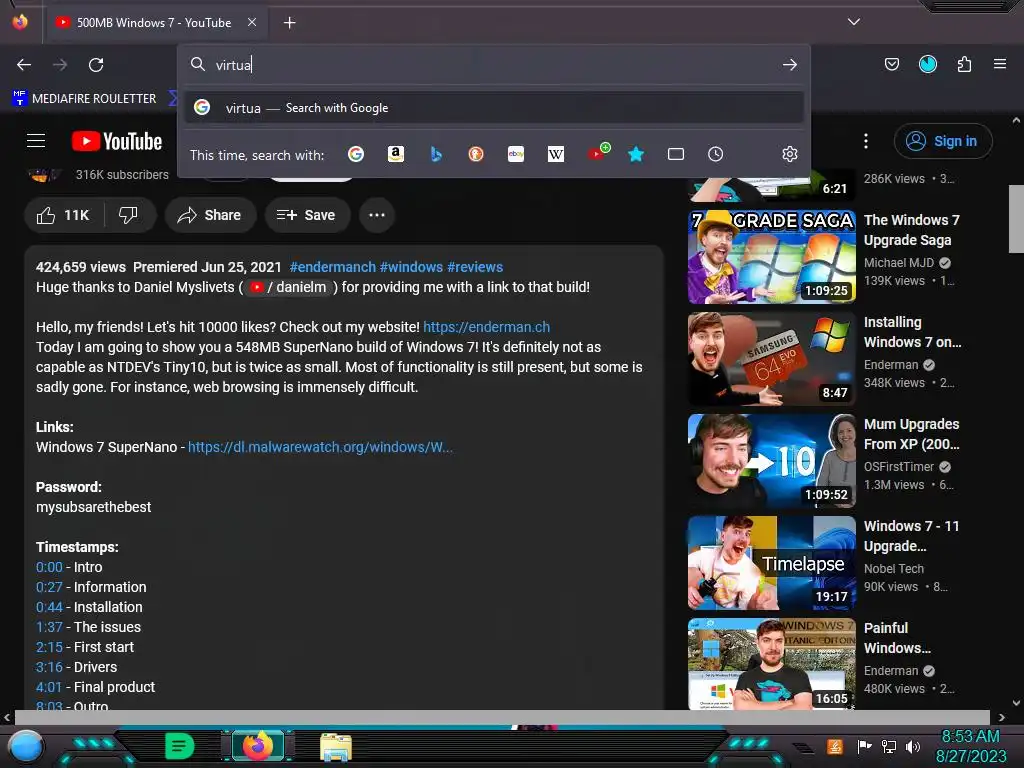Open The Windows 7 Upgrade Saga thumbnail
Viewport: 1024px width, 768px height.
[x=771, y=257]
